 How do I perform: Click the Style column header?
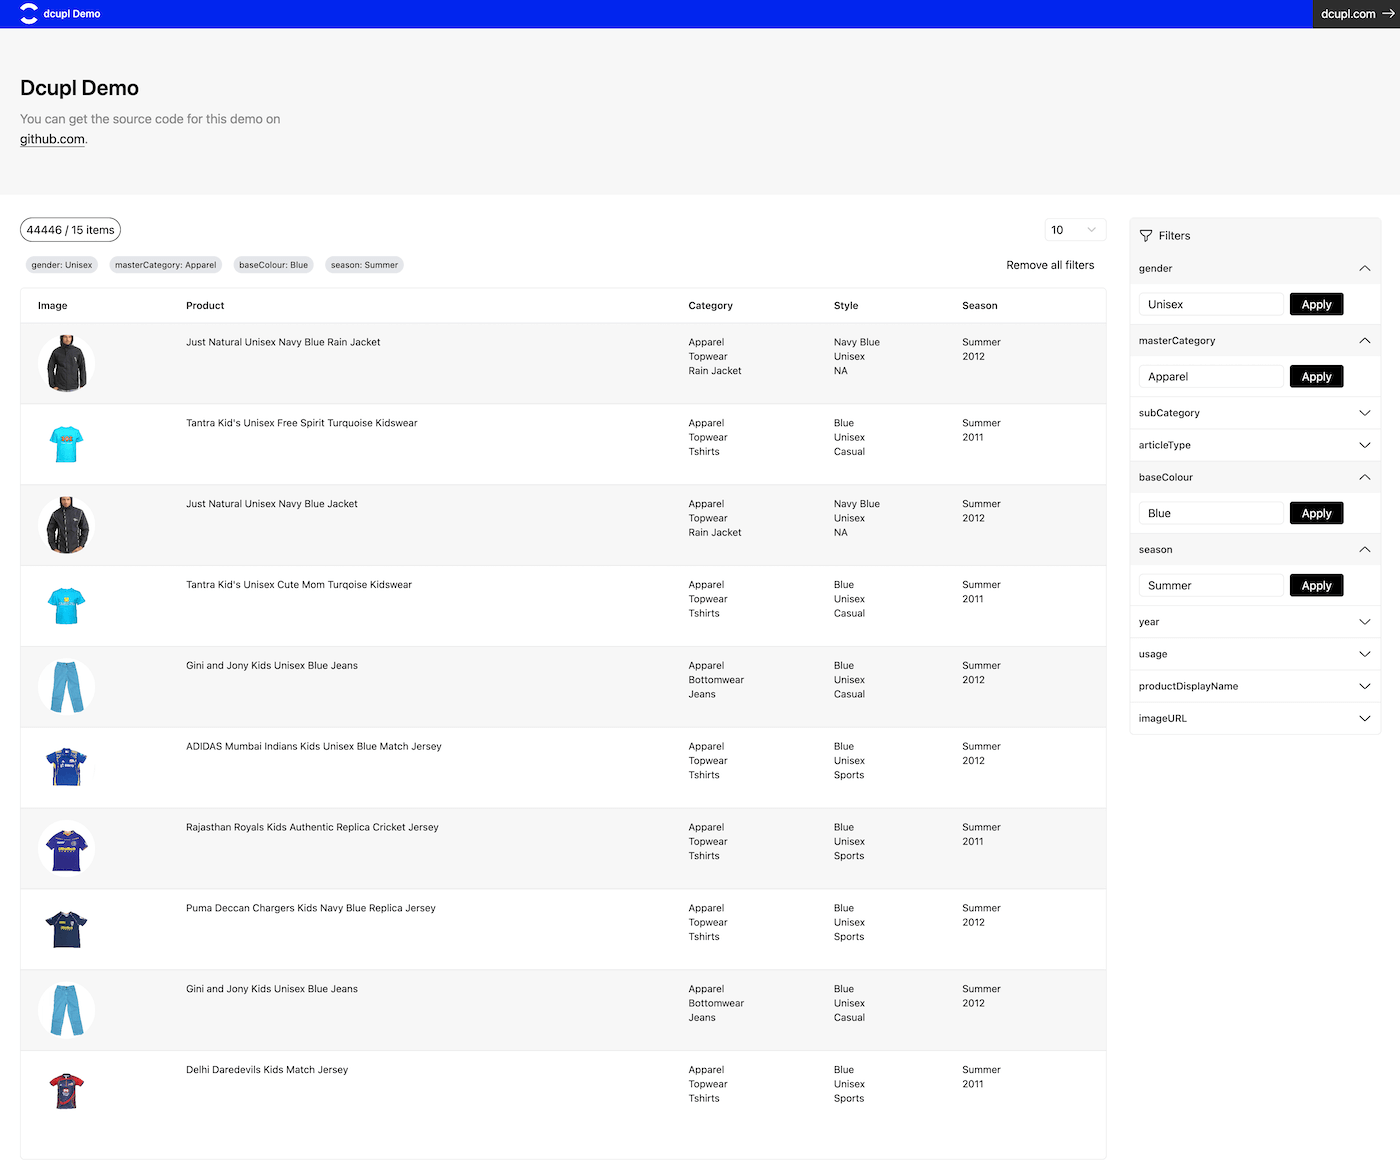846,306
